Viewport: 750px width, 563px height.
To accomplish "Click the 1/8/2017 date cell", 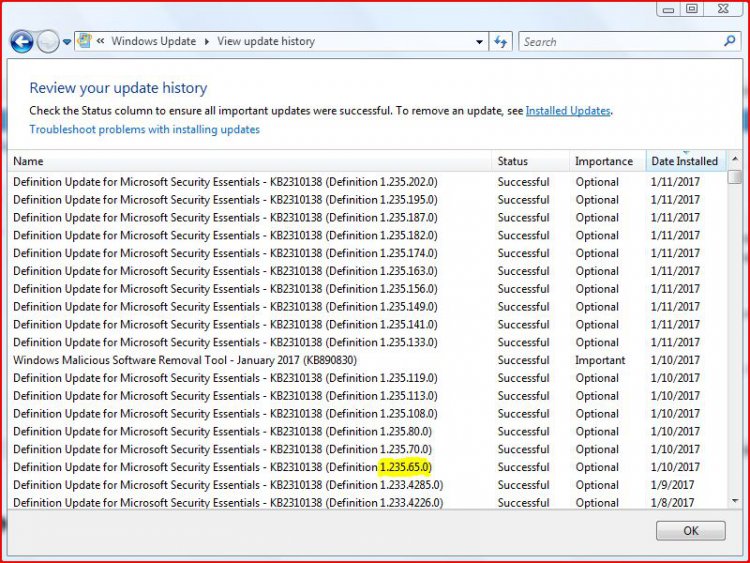I will click(x=672, y=503).
